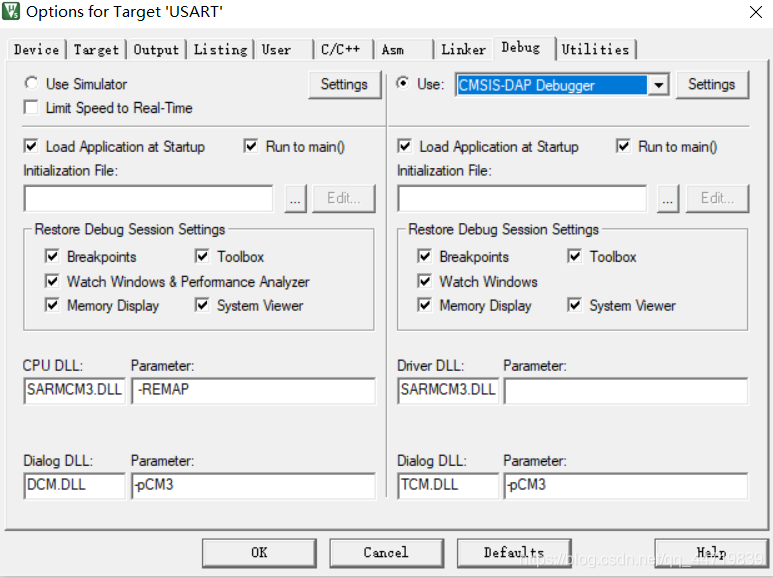Click DCM.DLL parameter field -pCM3
Image resolution: width=773 pixels, height=578 pixels.
253,485
